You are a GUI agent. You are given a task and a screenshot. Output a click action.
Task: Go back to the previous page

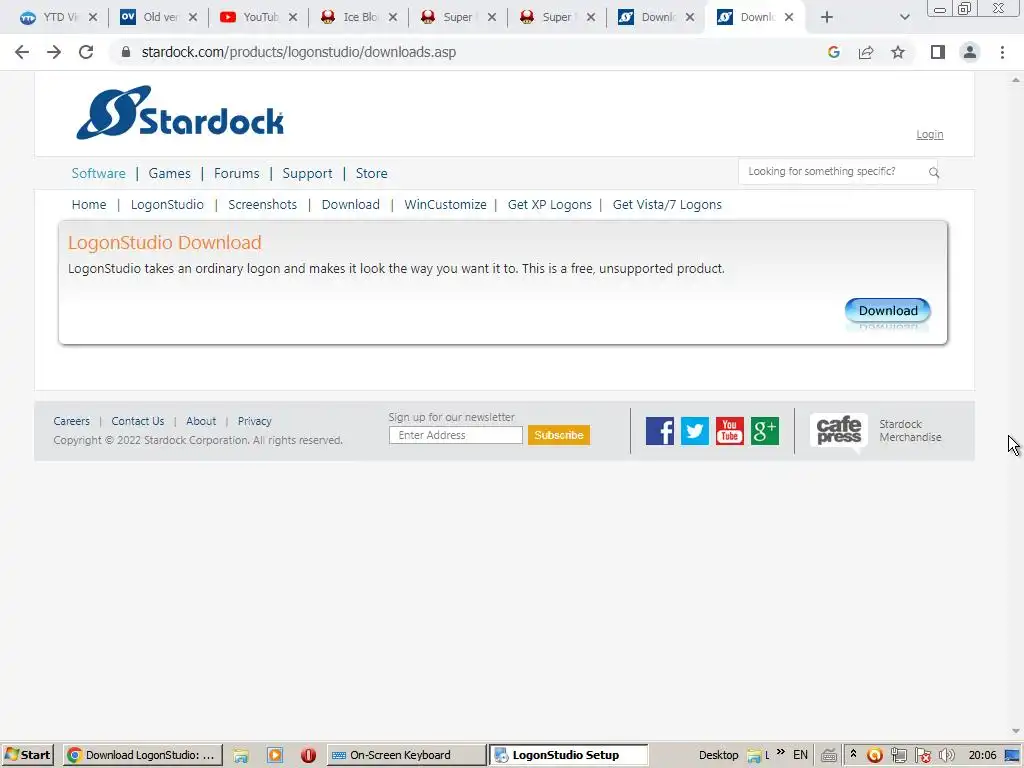22,52
